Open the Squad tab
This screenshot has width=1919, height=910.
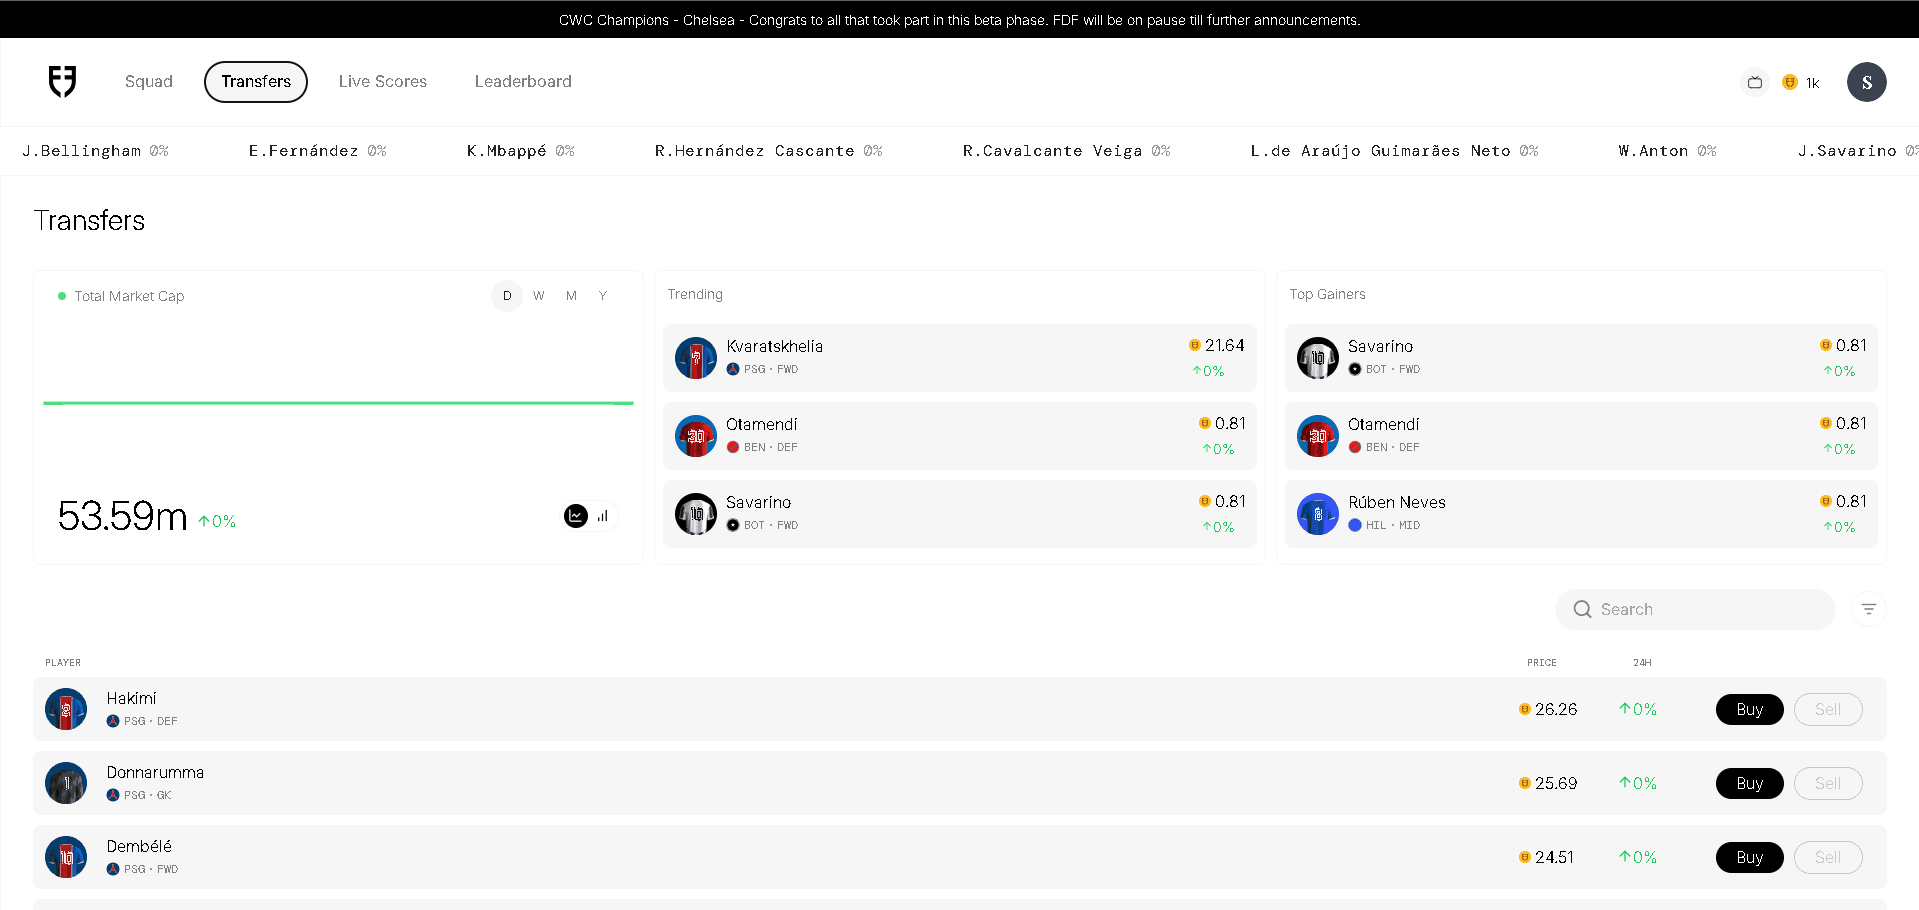pos(149,82)
